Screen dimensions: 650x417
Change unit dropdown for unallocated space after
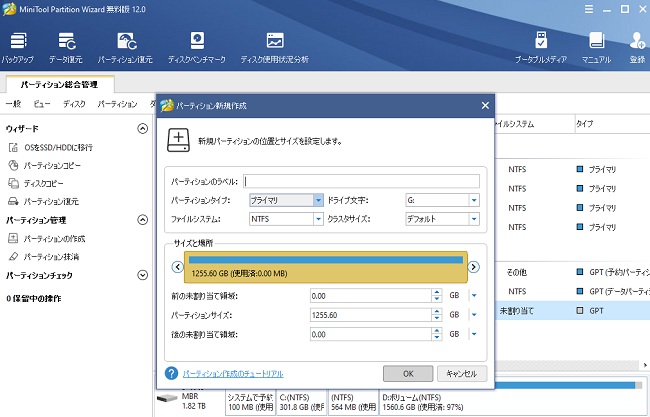click(x=474, y=334)
